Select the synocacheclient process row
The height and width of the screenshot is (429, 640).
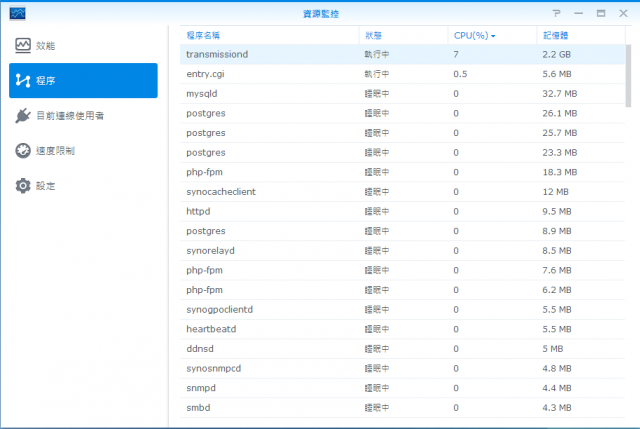(x=402, y=191)
